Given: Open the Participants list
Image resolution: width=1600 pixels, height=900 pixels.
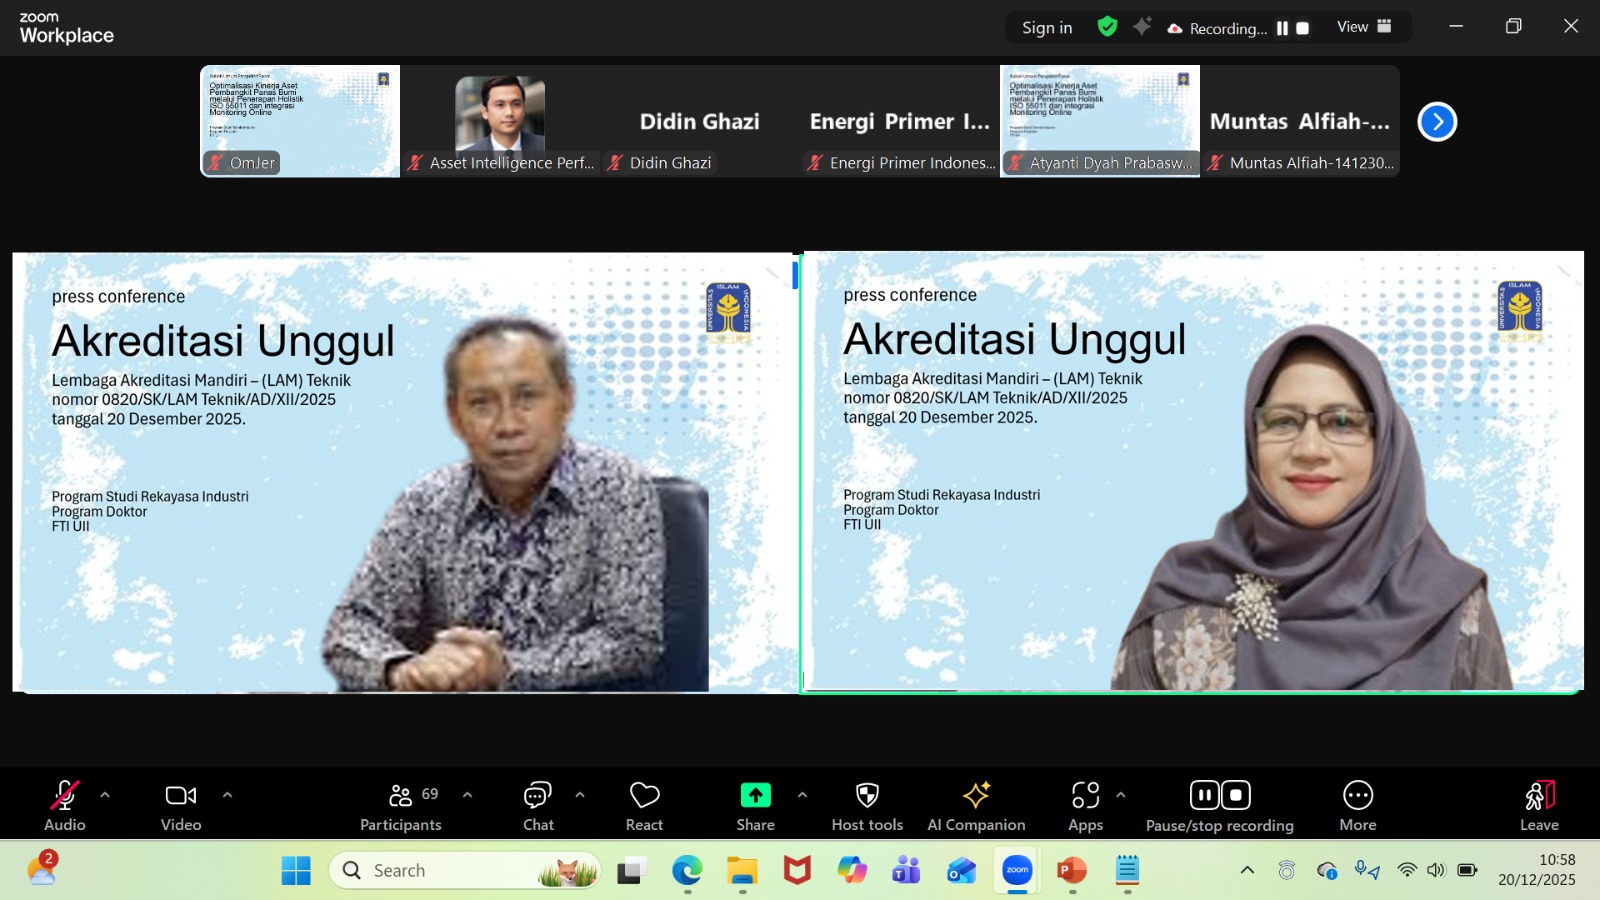Looking at the screenshot, I should tap(401, 806).
